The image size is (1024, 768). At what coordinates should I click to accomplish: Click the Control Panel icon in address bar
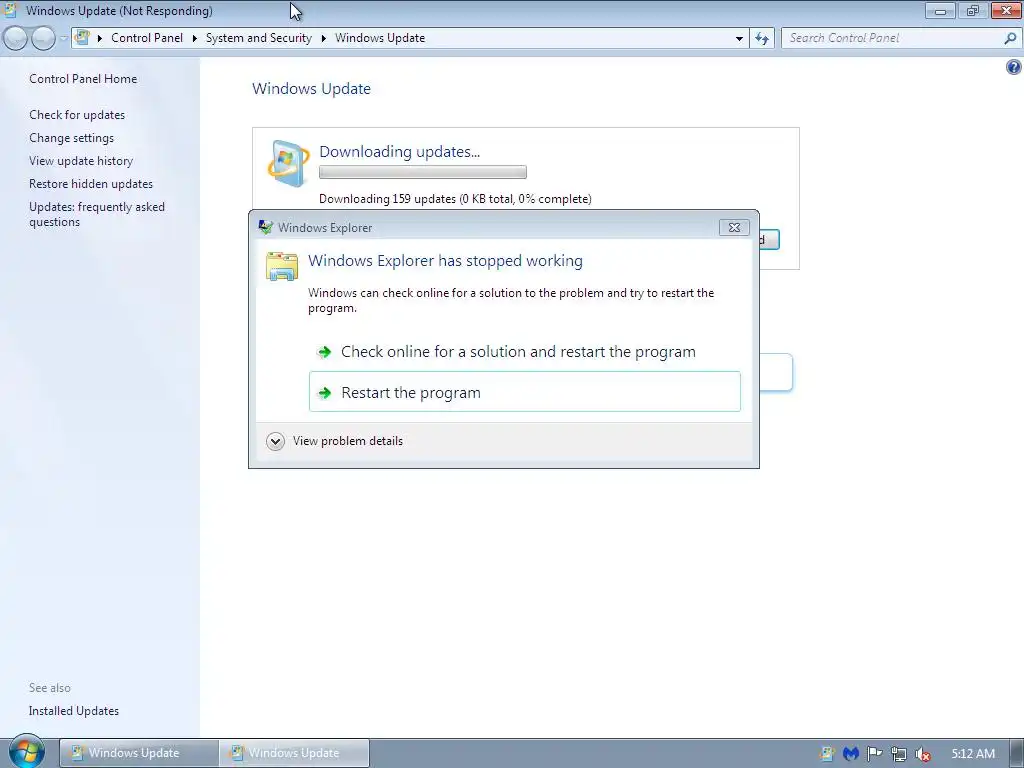tap(82, 37)
